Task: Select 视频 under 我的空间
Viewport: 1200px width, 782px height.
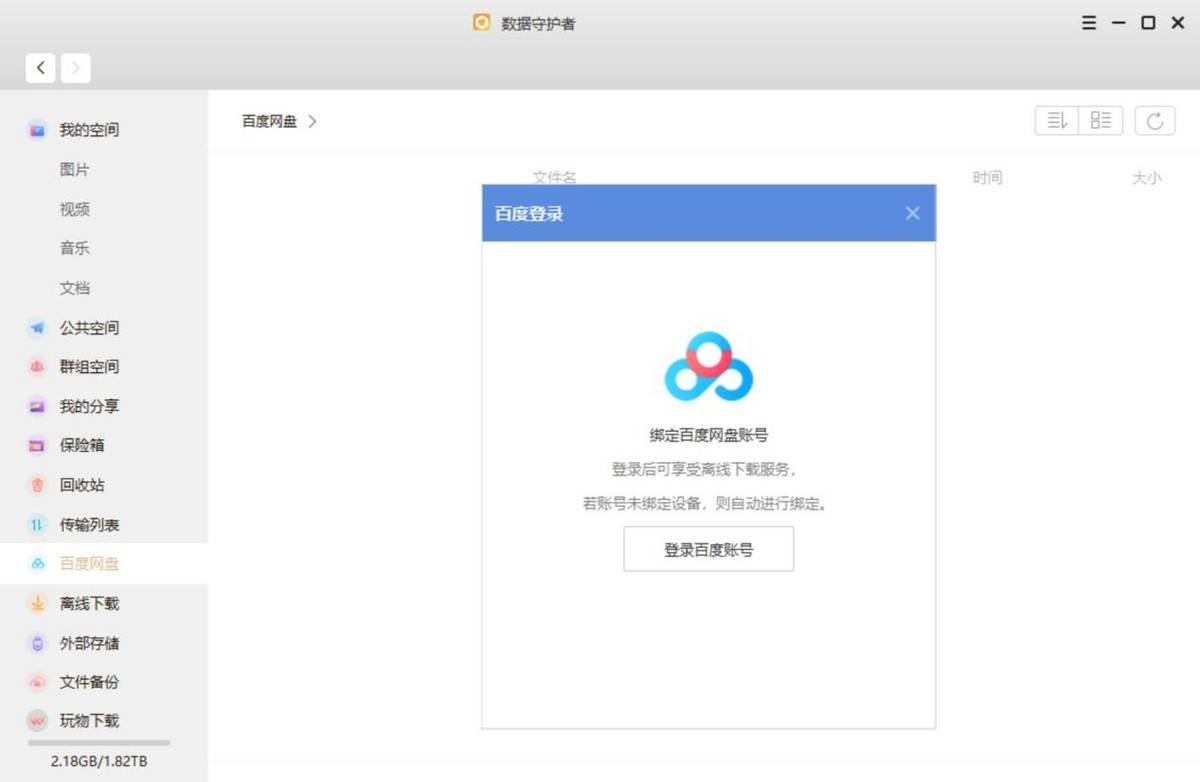Action: [x=74, y=209]
